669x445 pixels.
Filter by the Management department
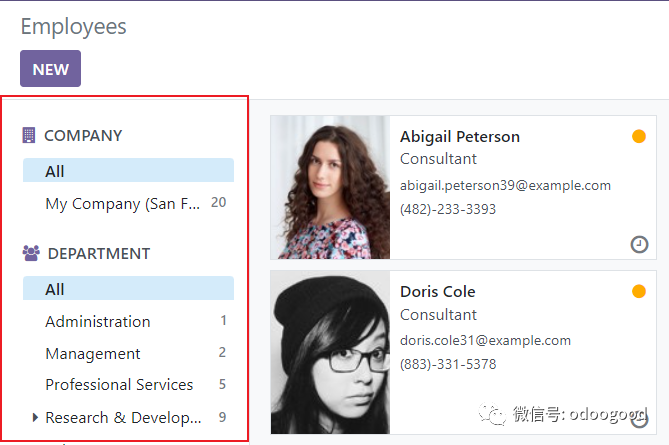coord(93,353)
